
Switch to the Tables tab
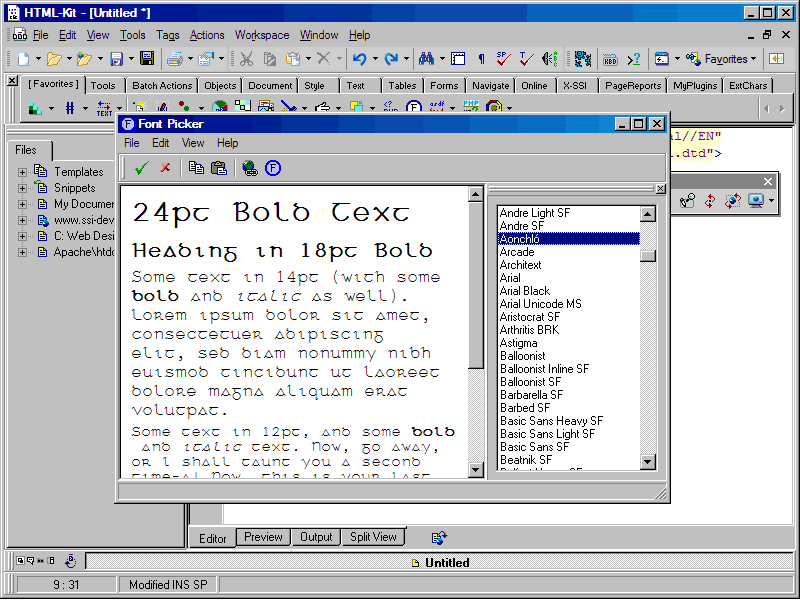402,86
